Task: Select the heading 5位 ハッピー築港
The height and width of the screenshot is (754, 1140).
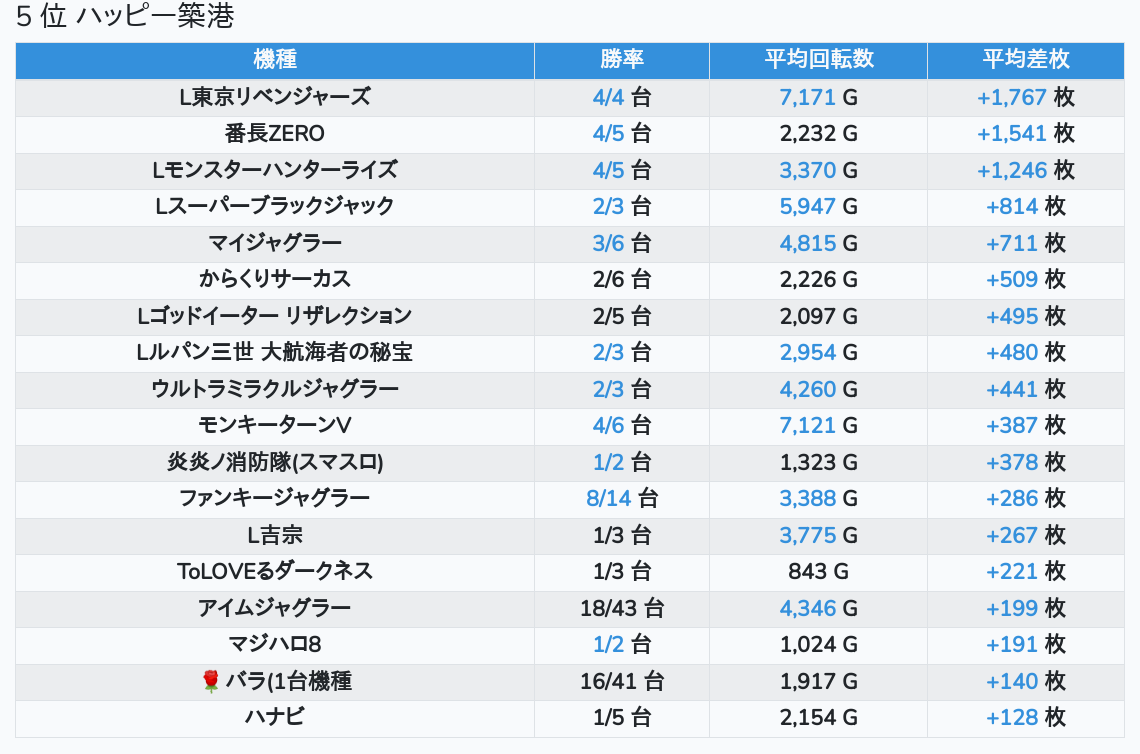Action: pos(125,15)
